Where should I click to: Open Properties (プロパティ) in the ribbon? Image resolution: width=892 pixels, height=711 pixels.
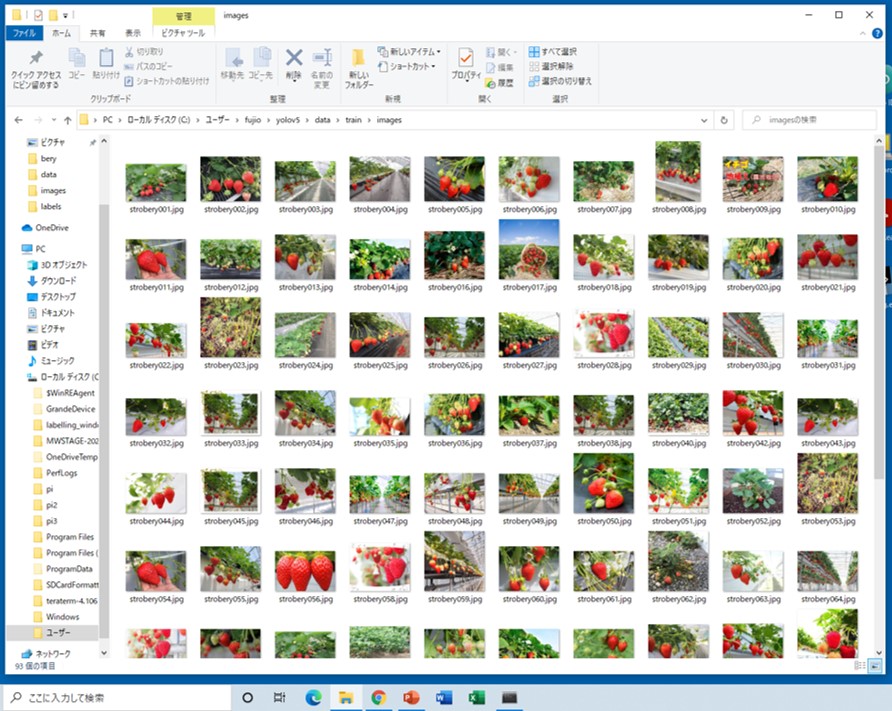pyautogui.click(x=465, y=64)
